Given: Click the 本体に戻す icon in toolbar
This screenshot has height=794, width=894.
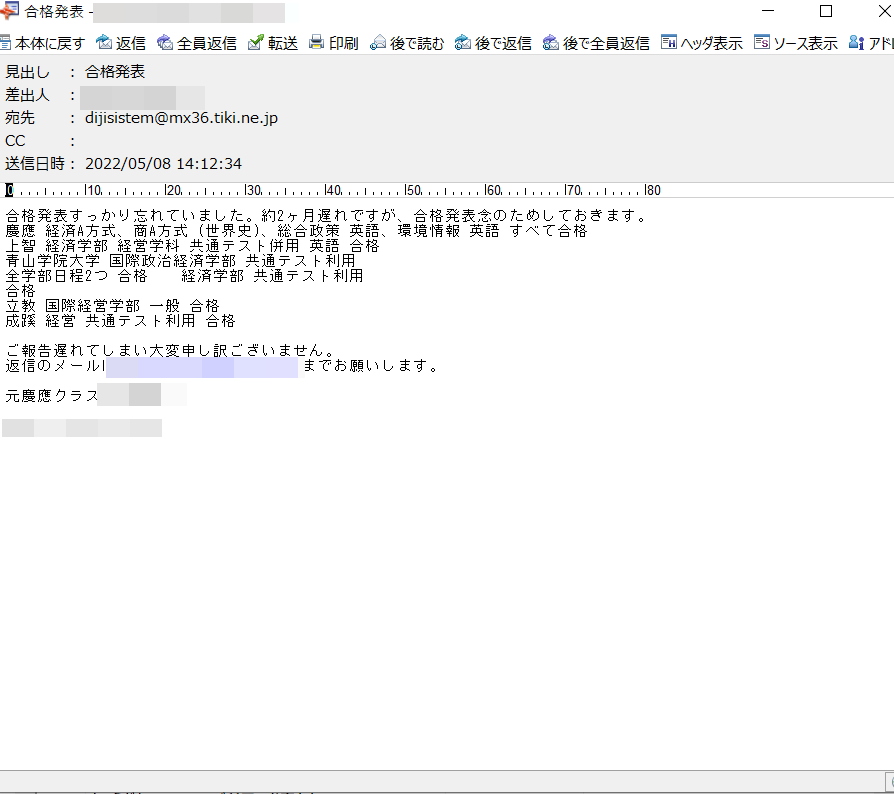Looking at the screenshot, I should tap(5, 43).
